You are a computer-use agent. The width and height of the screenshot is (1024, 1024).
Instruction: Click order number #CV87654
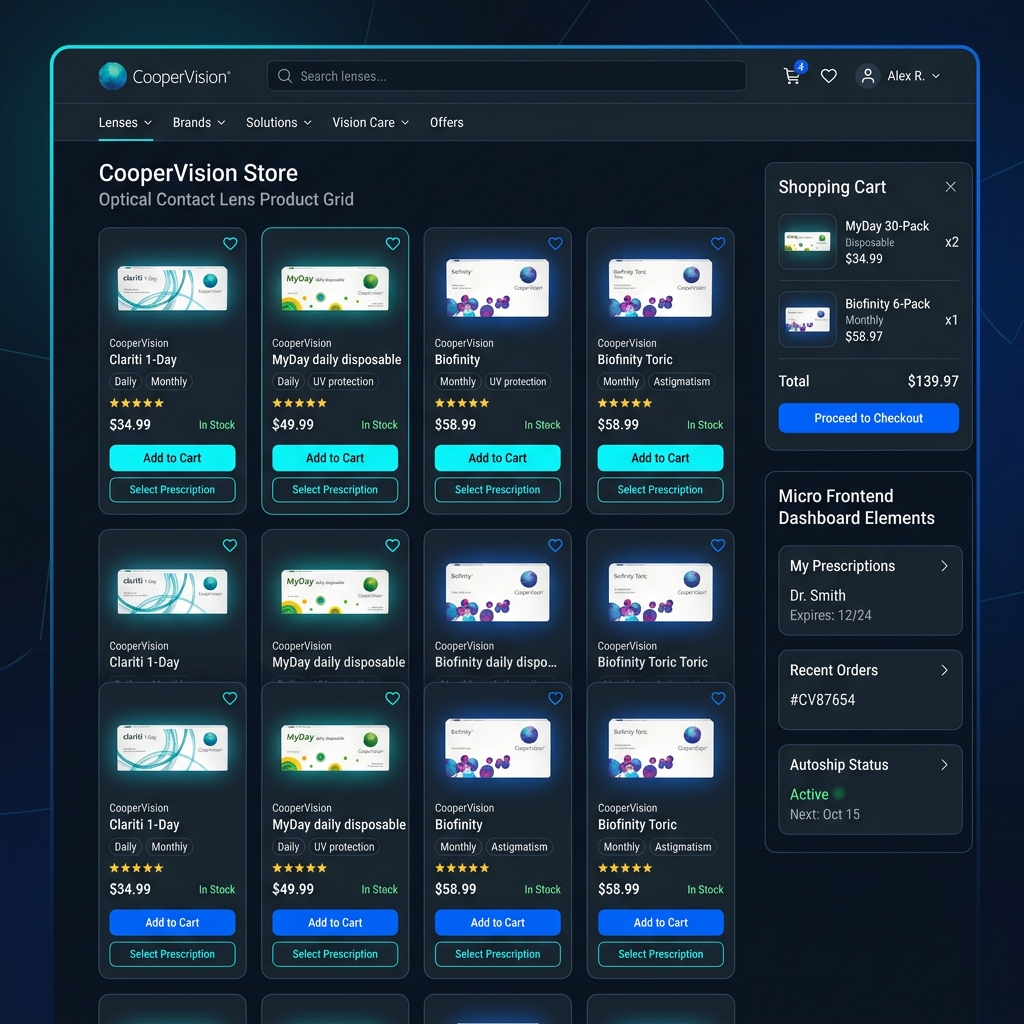(x=822, y=699)
